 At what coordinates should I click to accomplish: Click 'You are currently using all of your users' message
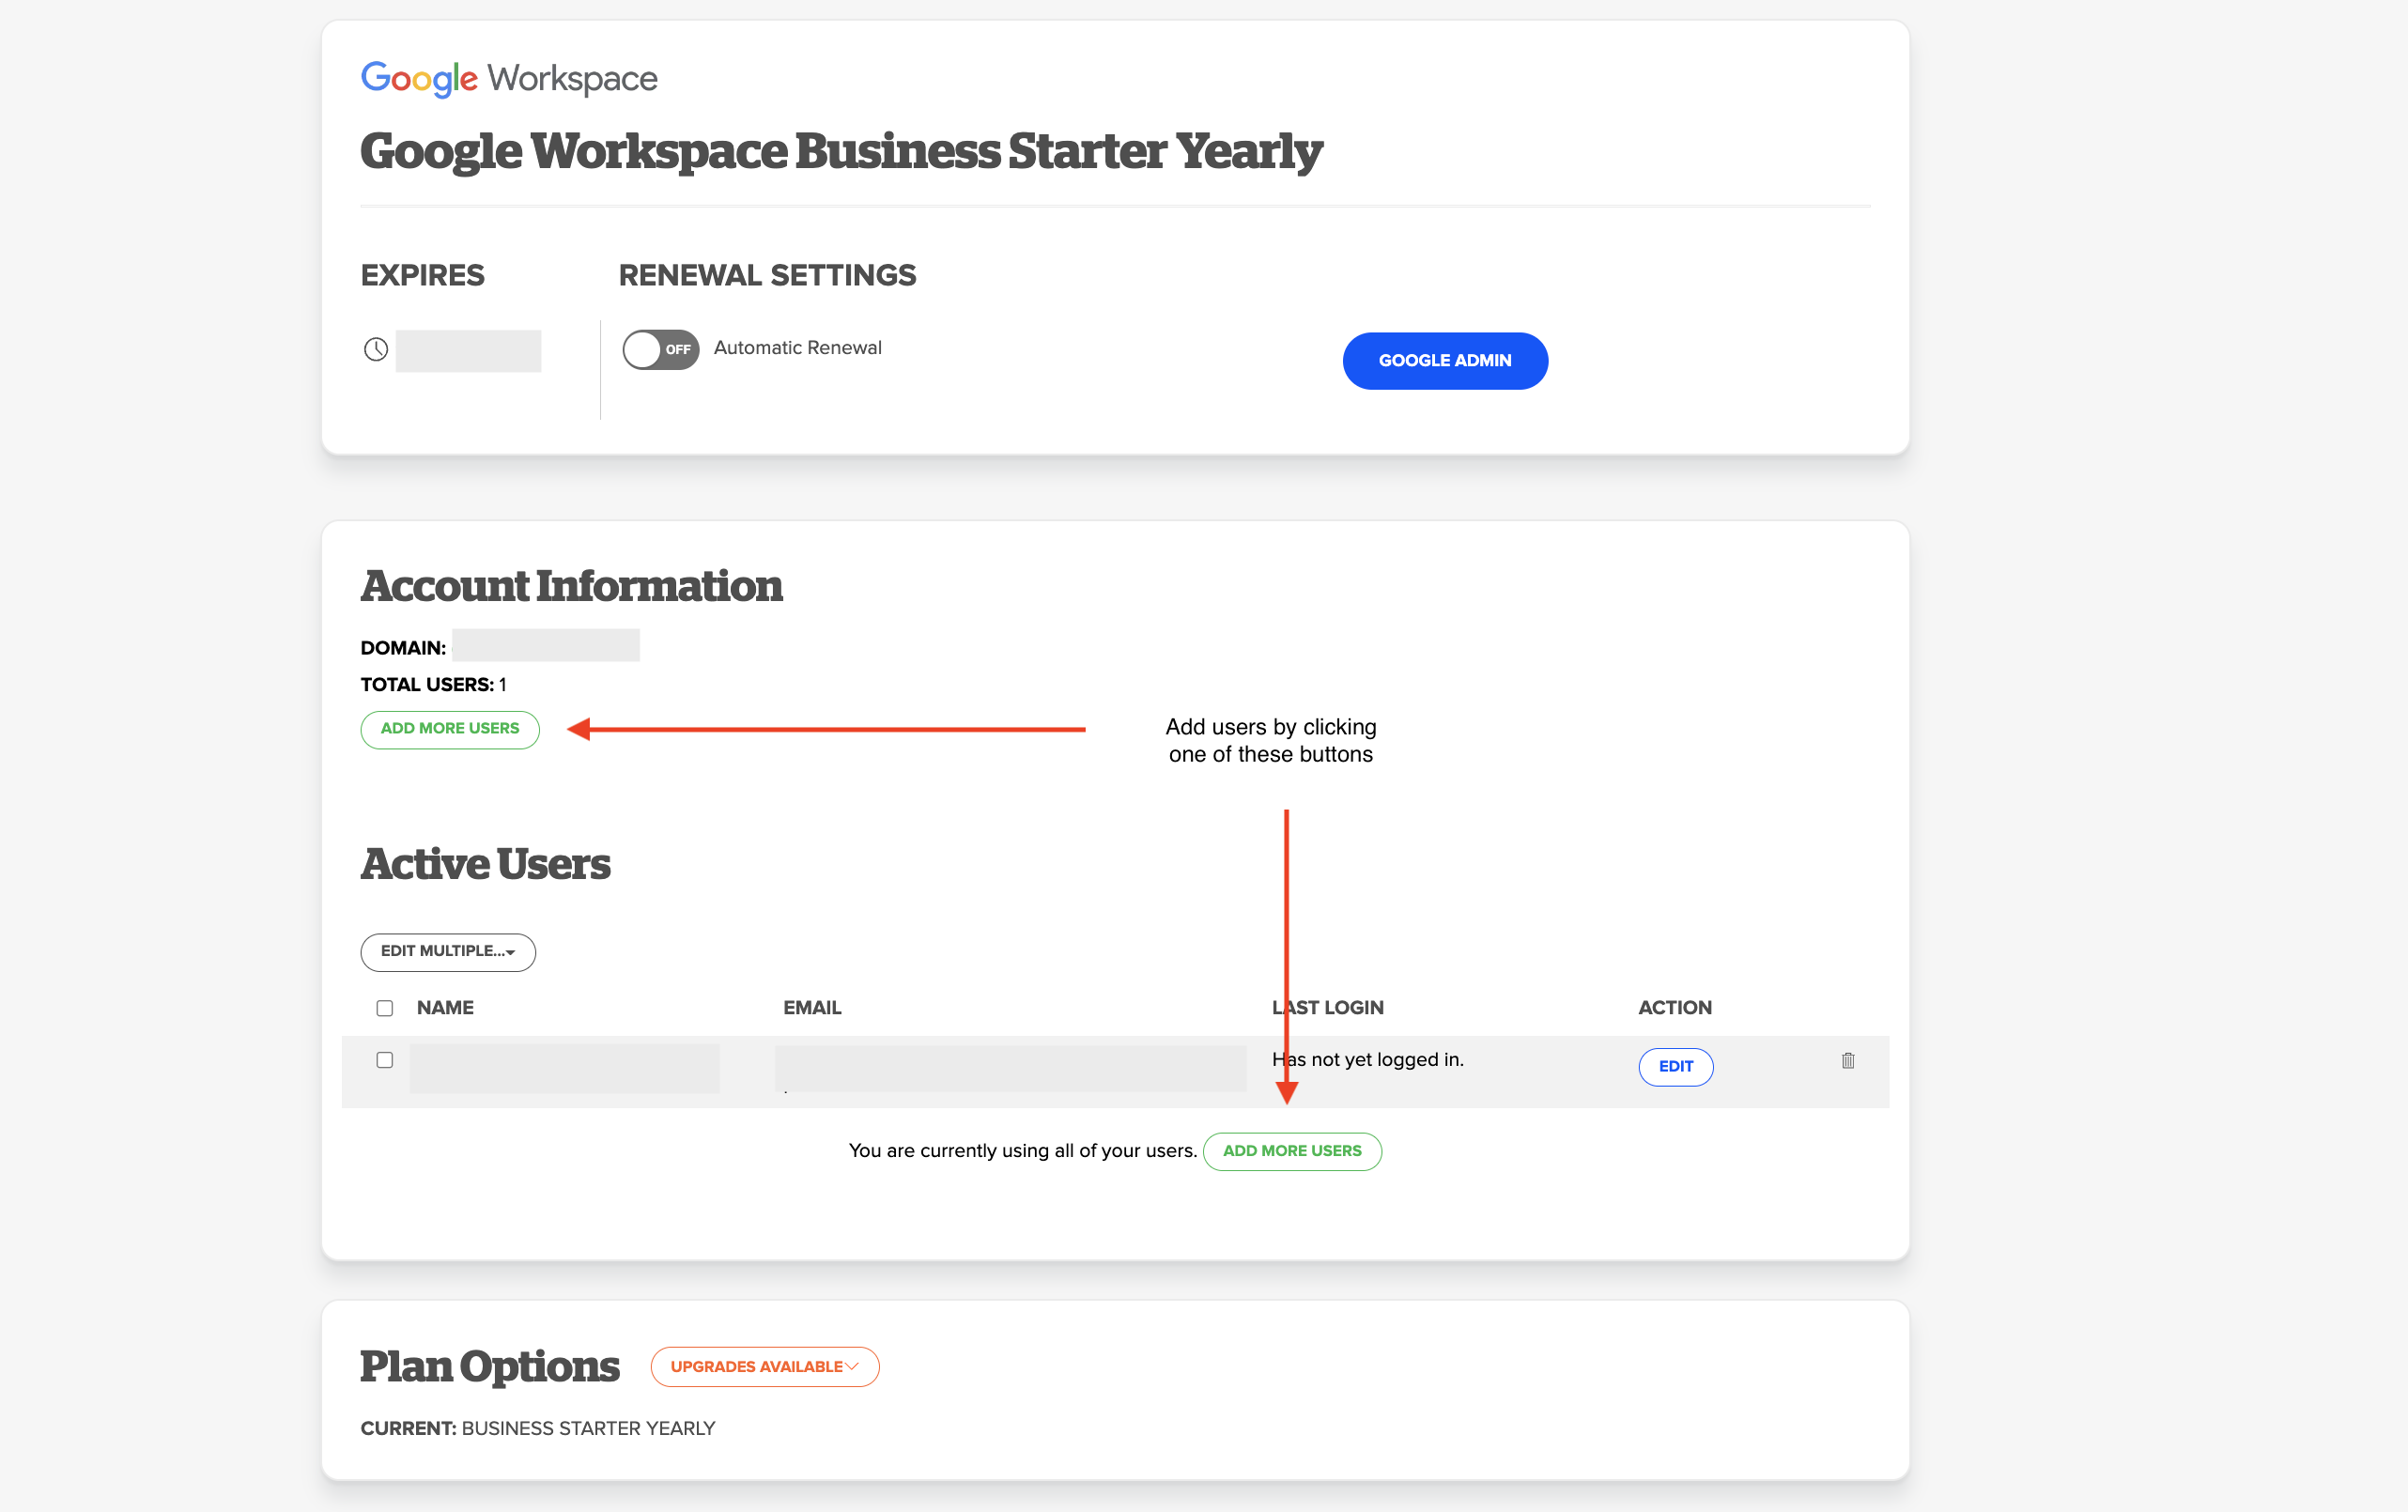1023,1150
